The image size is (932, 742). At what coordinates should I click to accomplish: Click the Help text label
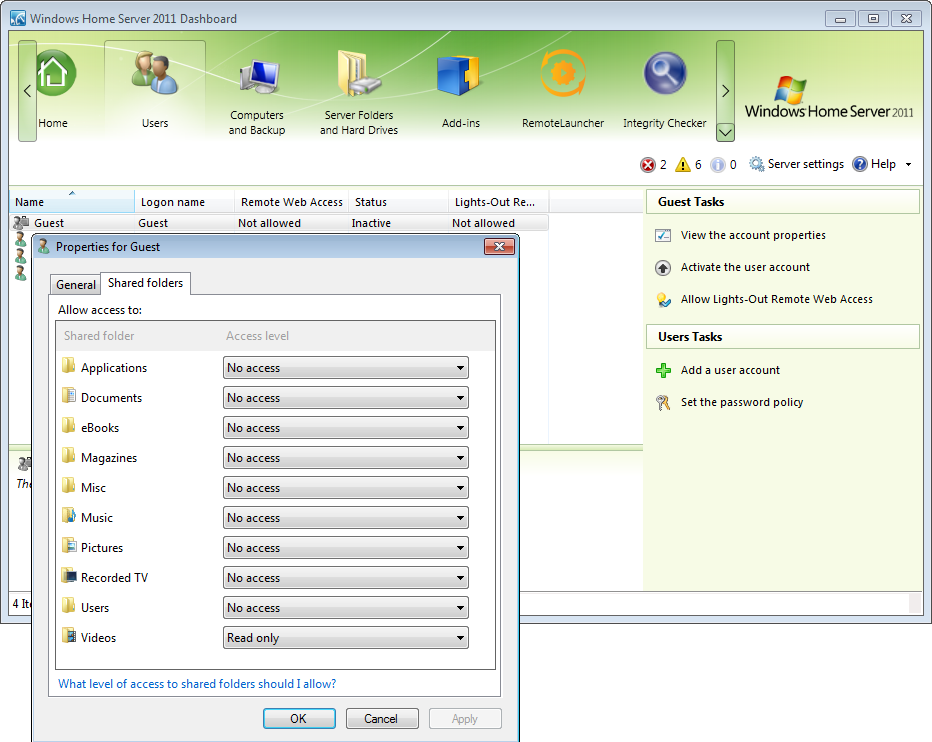tap(883, 164)
